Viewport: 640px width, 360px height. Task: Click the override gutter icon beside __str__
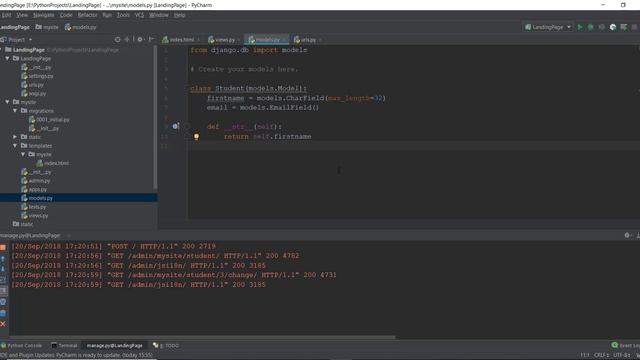tap(175, 127)
